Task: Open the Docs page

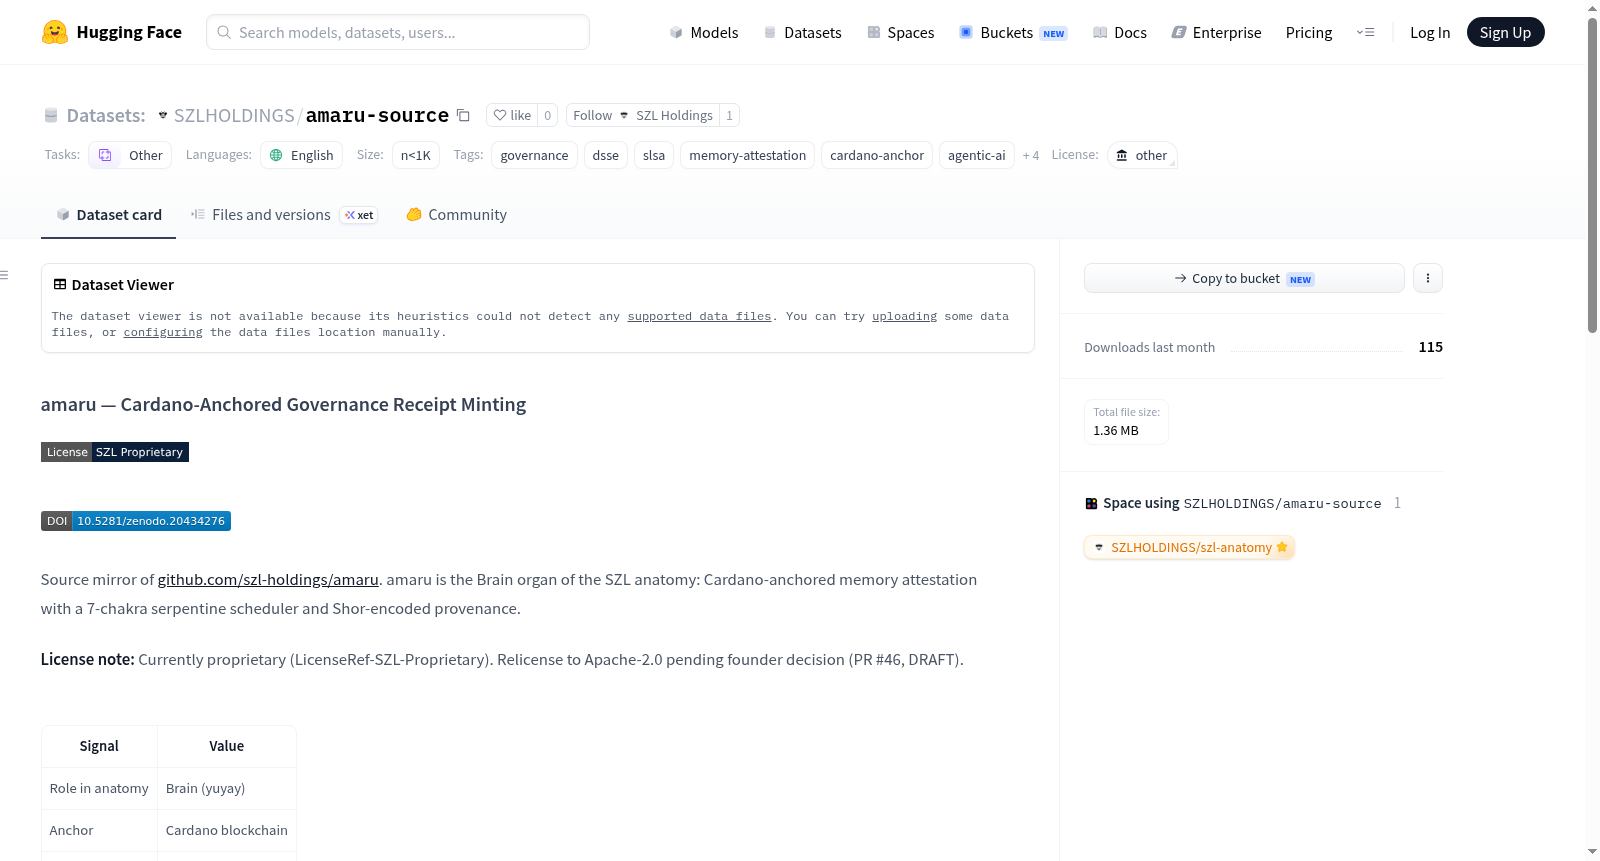Action: click(x=1120, y=32)
